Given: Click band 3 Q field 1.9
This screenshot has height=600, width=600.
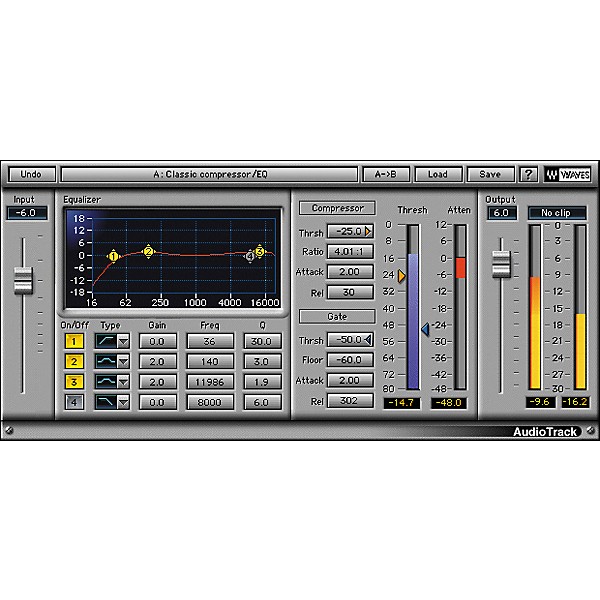Looking at the screenshot, I should point(262,382).
